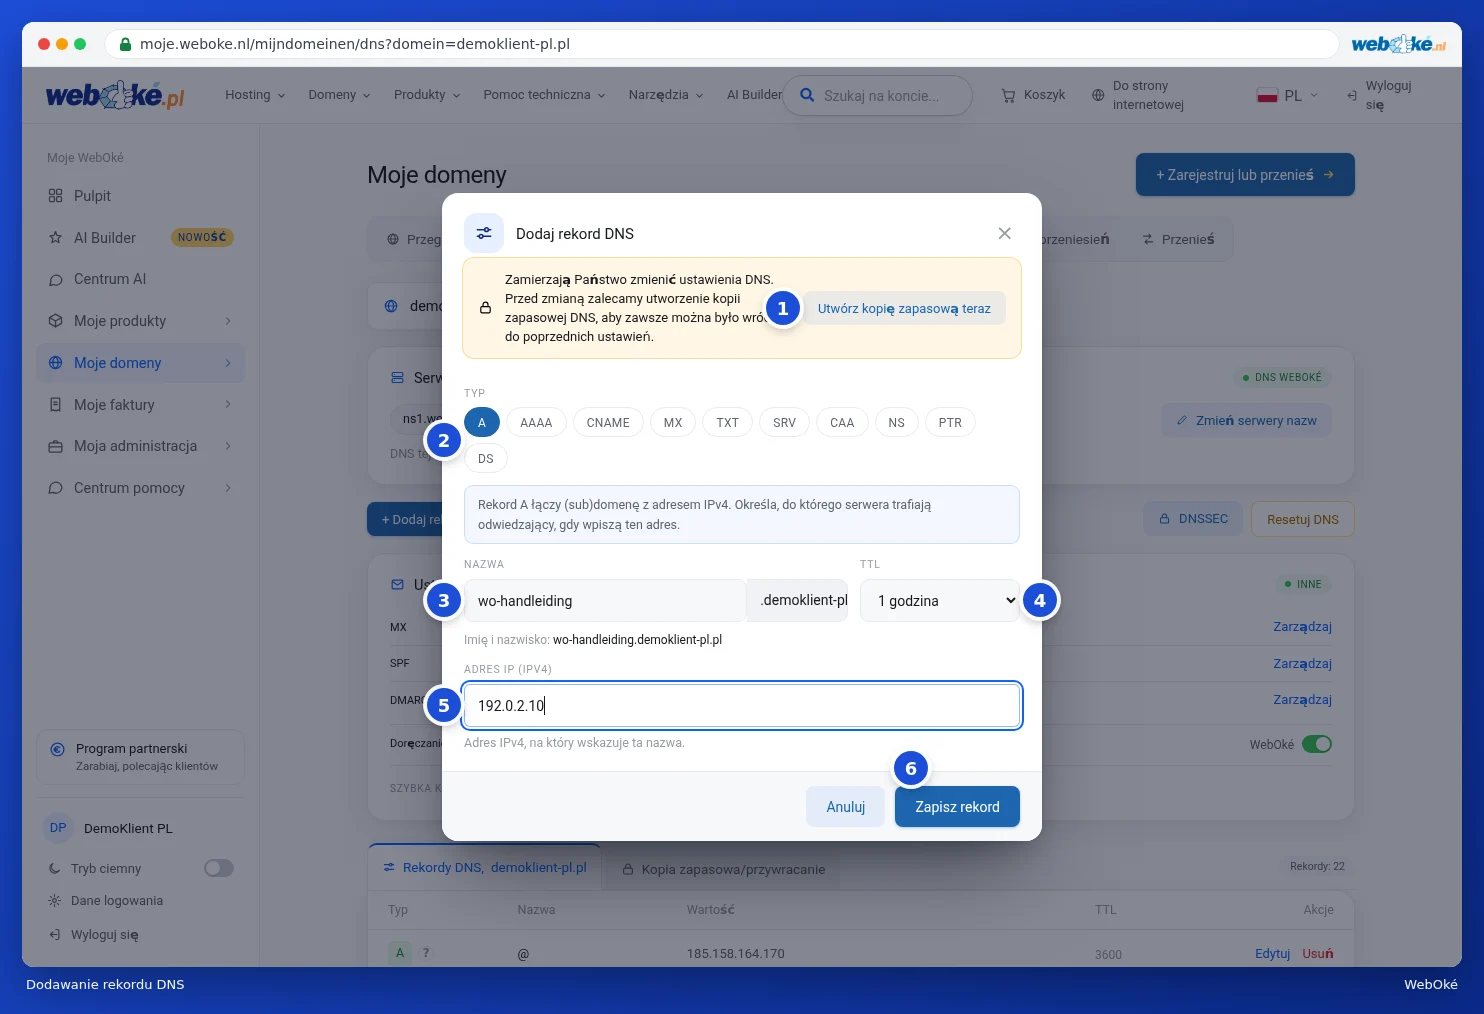Image resolution: width=1484 pixels, height=1014 pixels.
Task: Save the record with Zapisz rekord
Action: pos(957,807)
